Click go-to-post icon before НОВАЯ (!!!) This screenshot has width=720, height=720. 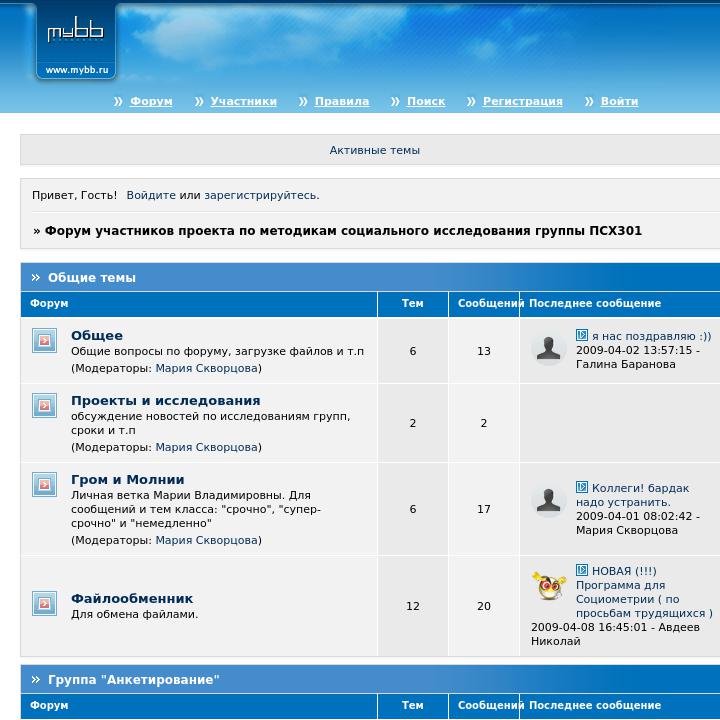click(582, 570)
